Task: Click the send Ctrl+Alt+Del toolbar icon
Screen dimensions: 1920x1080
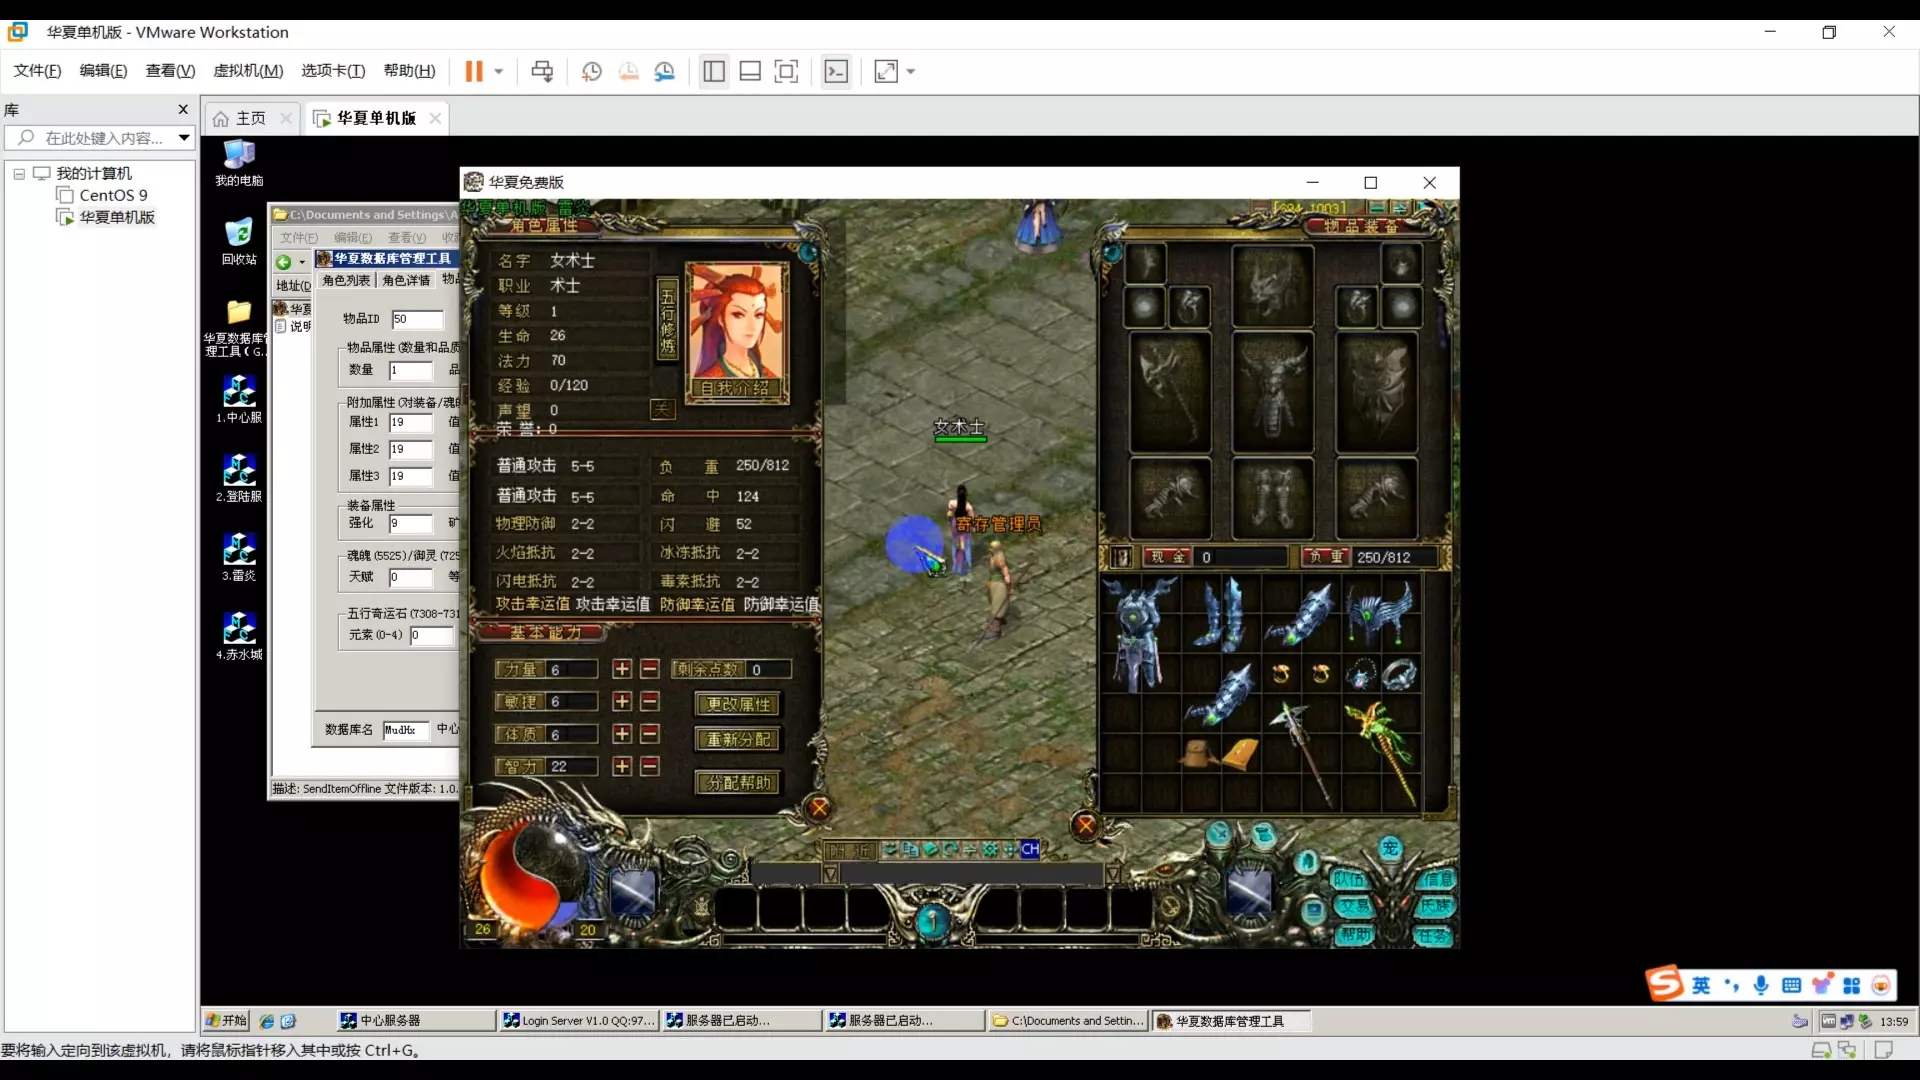Action: [x=542, y=71]
